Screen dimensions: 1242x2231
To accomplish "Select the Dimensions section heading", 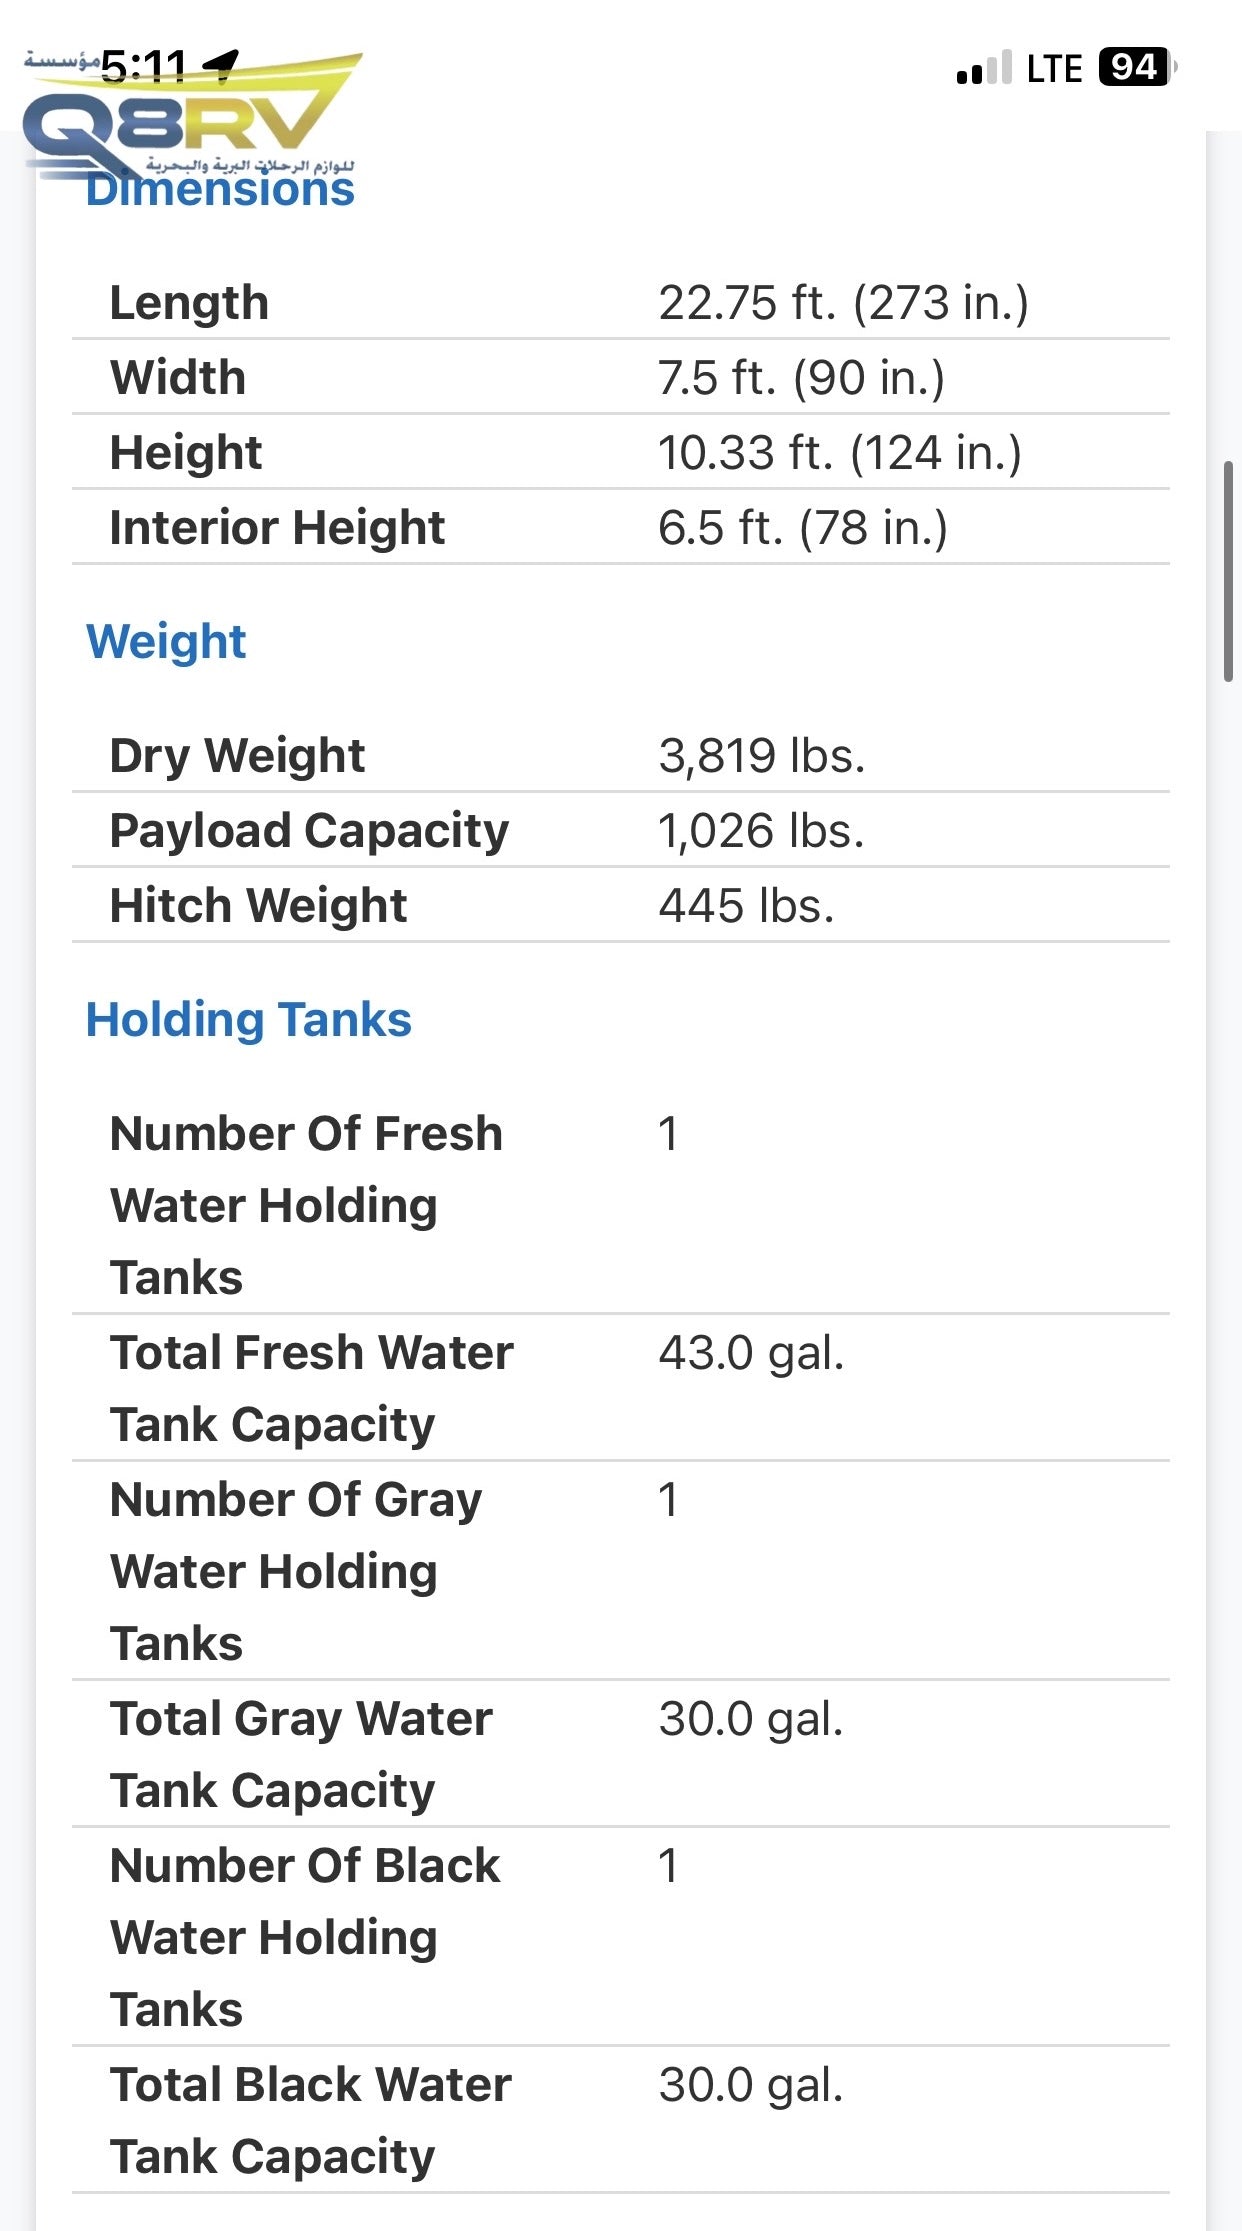I will [x=220, y=190].
